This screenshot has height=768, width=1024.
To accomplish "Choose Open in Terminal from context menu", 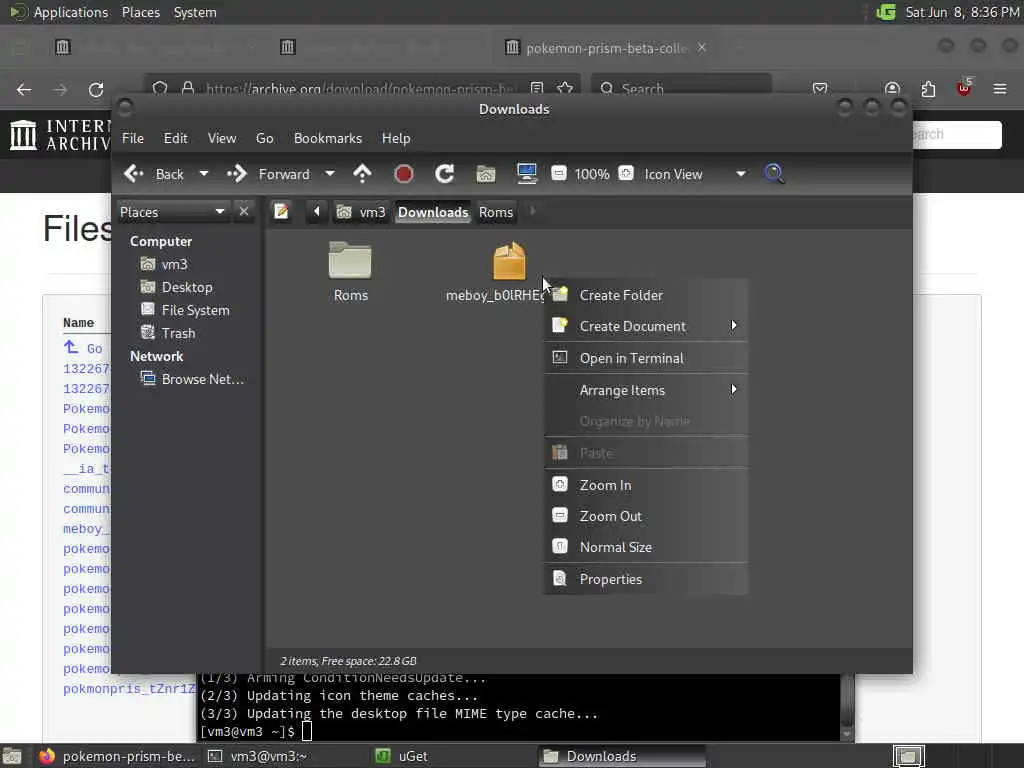I will (x=646, y=358).
